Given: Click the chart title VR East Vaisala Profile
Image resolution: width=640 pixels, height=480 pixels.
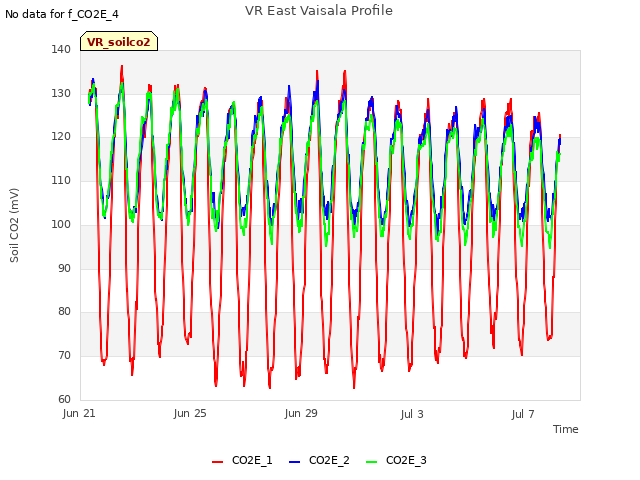Looking at the screenshot, I should coord(319,11).
